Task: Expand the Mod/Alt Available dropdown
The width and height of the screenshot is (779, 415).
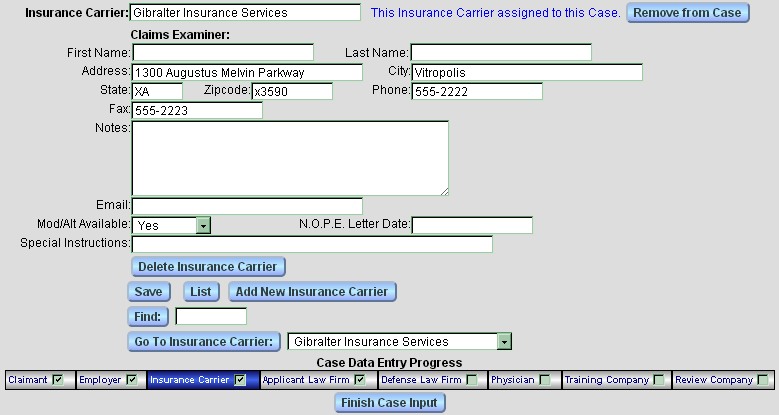Action: [203, 226]
